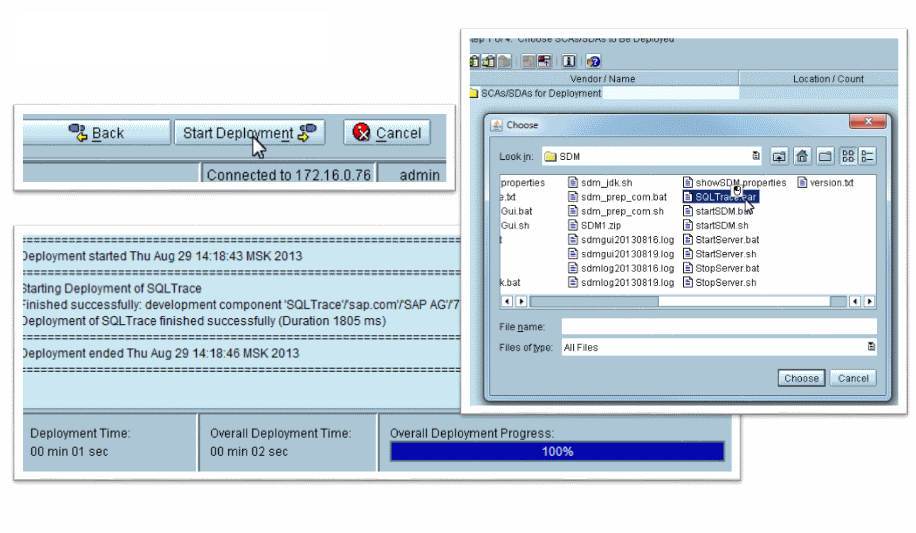Viewport: 916px width, 533px height.
Task: Select file StopServer.sh
Action: coord(720,282)
